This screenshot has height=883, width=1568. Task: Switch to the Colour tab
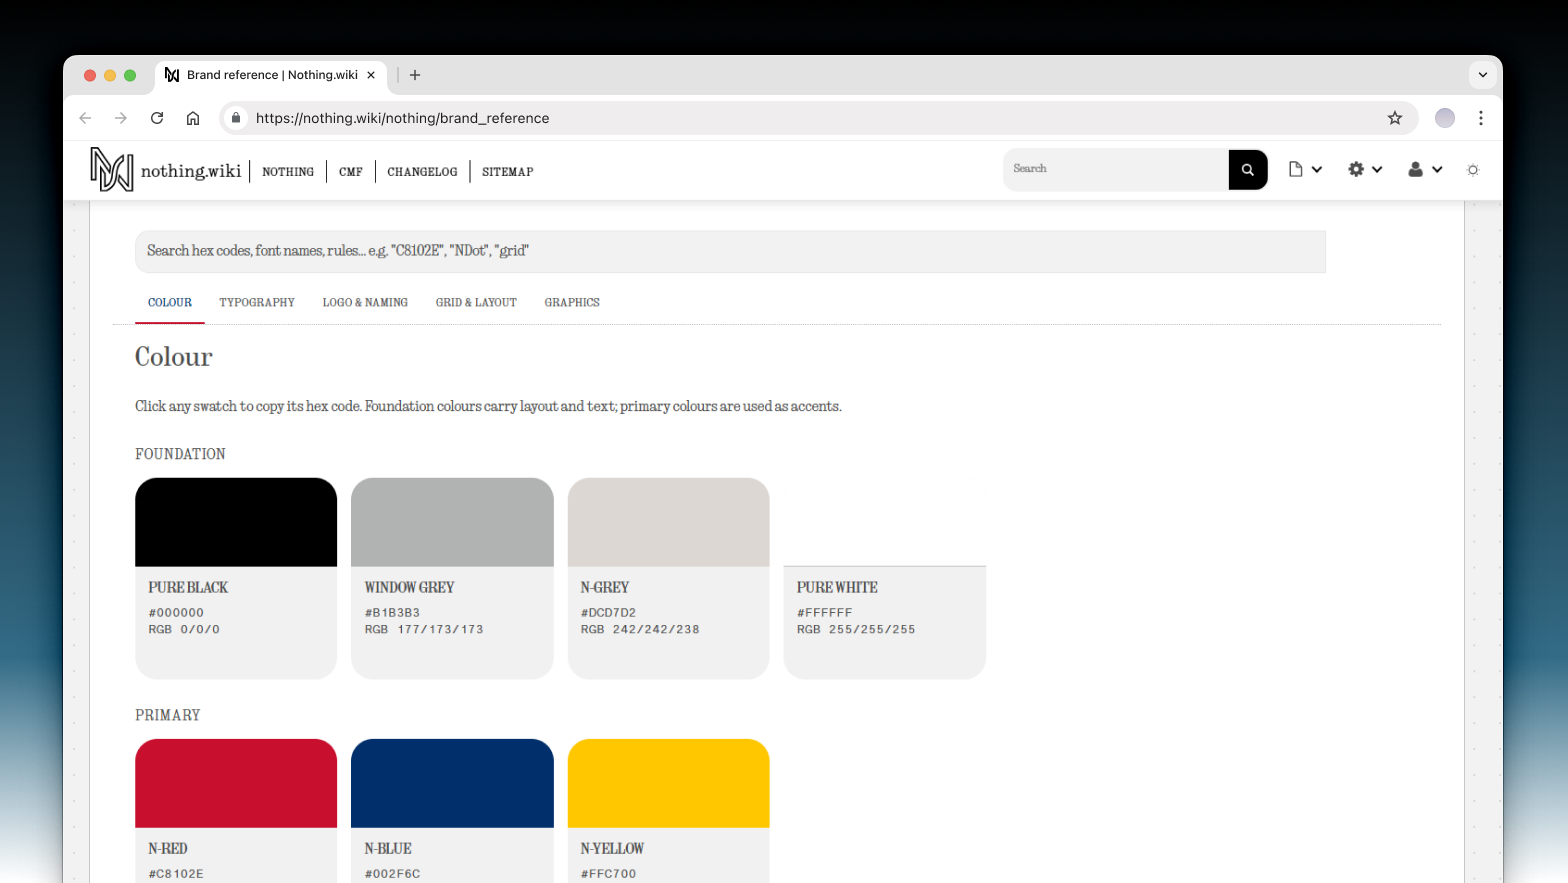click(x=170, y=303)
